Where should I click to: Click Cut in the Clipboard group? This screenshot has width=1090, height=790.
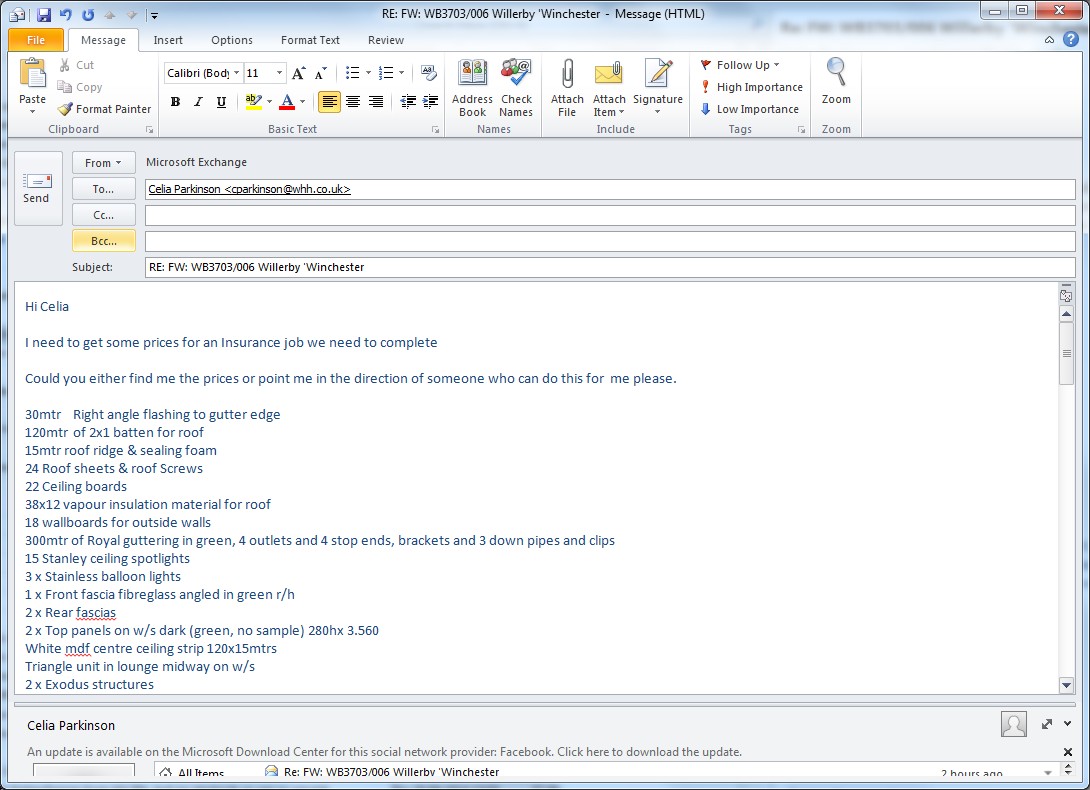coord(76,65)
